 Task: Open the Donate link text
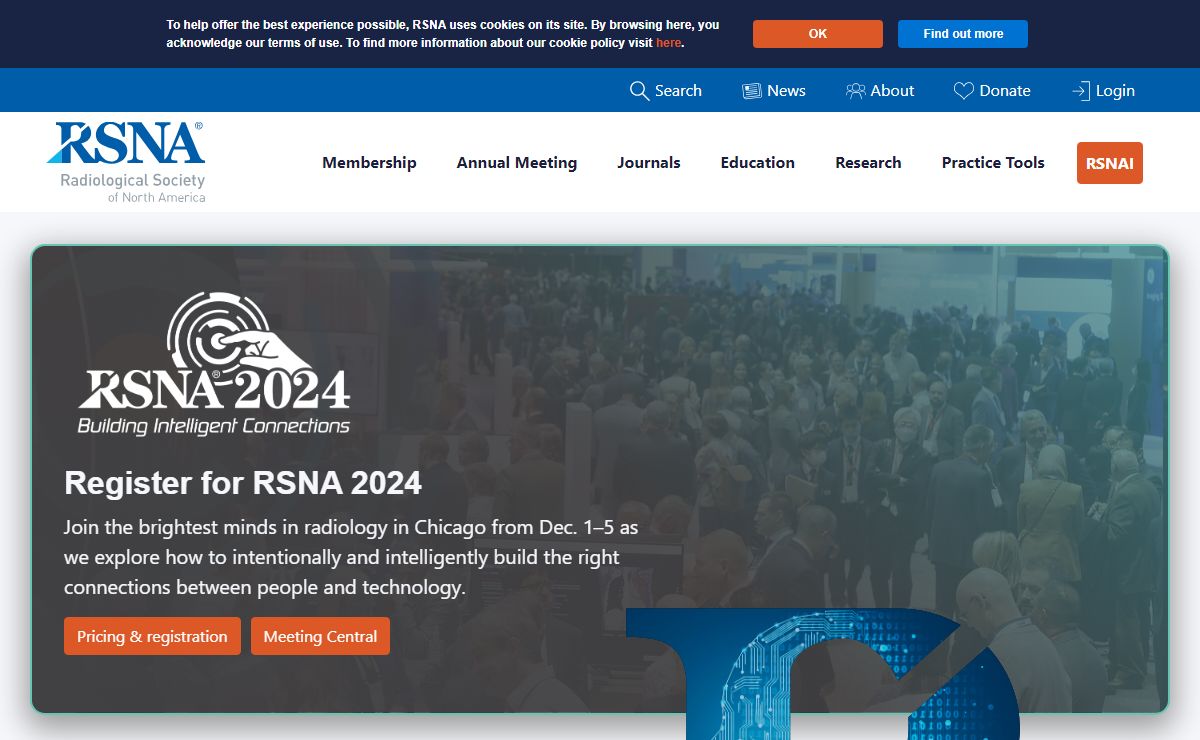[1005, 91]
